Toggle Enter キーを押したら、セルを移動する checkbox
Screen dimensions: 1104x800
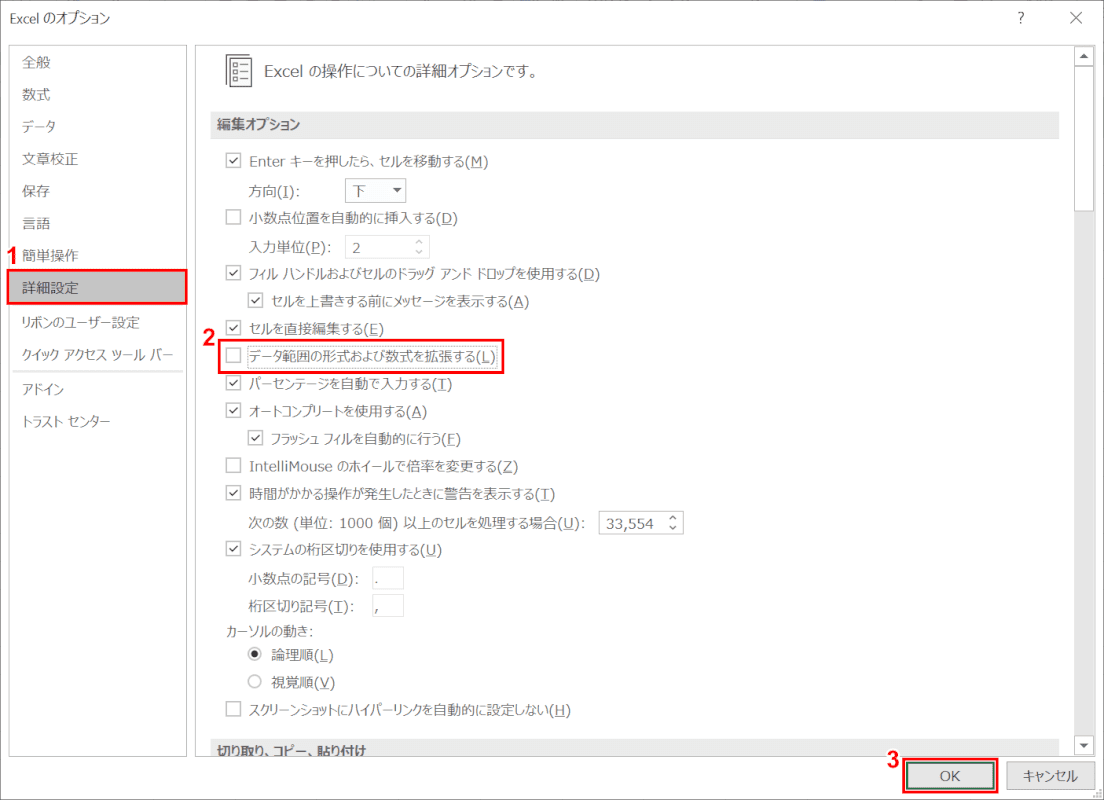[x=233, y=161]
